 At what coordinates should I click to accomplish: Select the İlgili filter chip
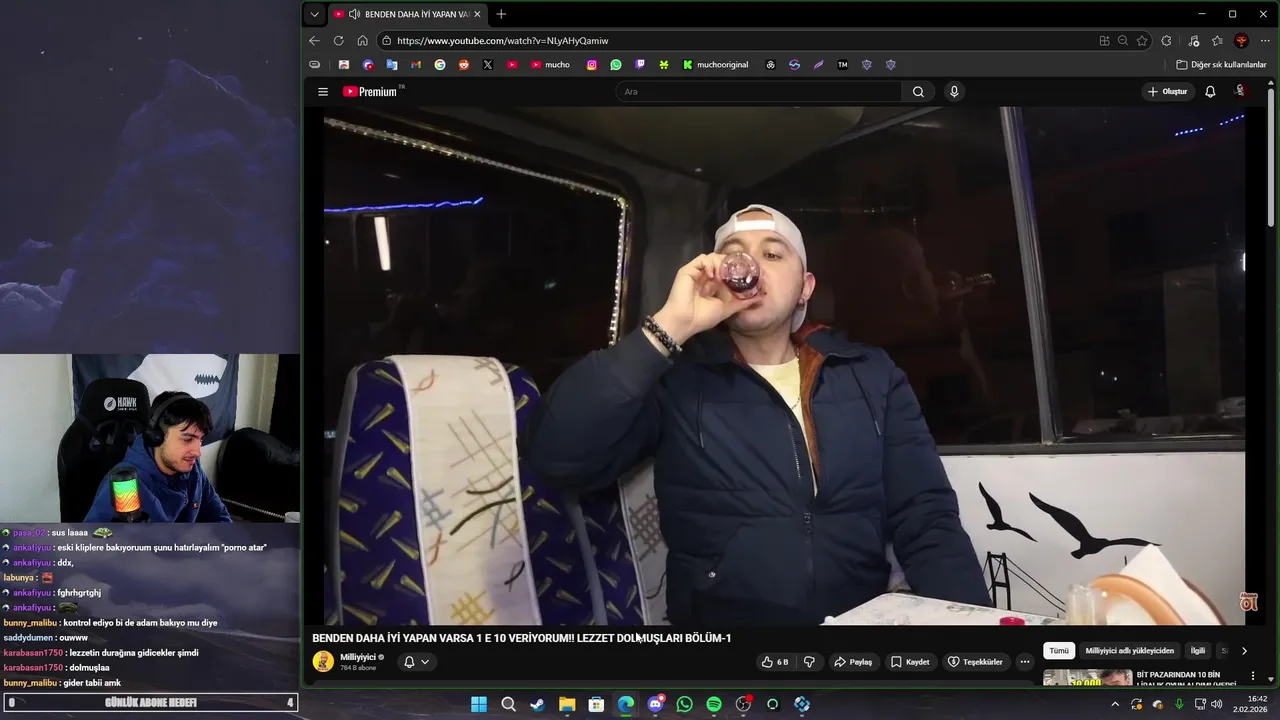pyautogui.click(x=1198, y=651)
